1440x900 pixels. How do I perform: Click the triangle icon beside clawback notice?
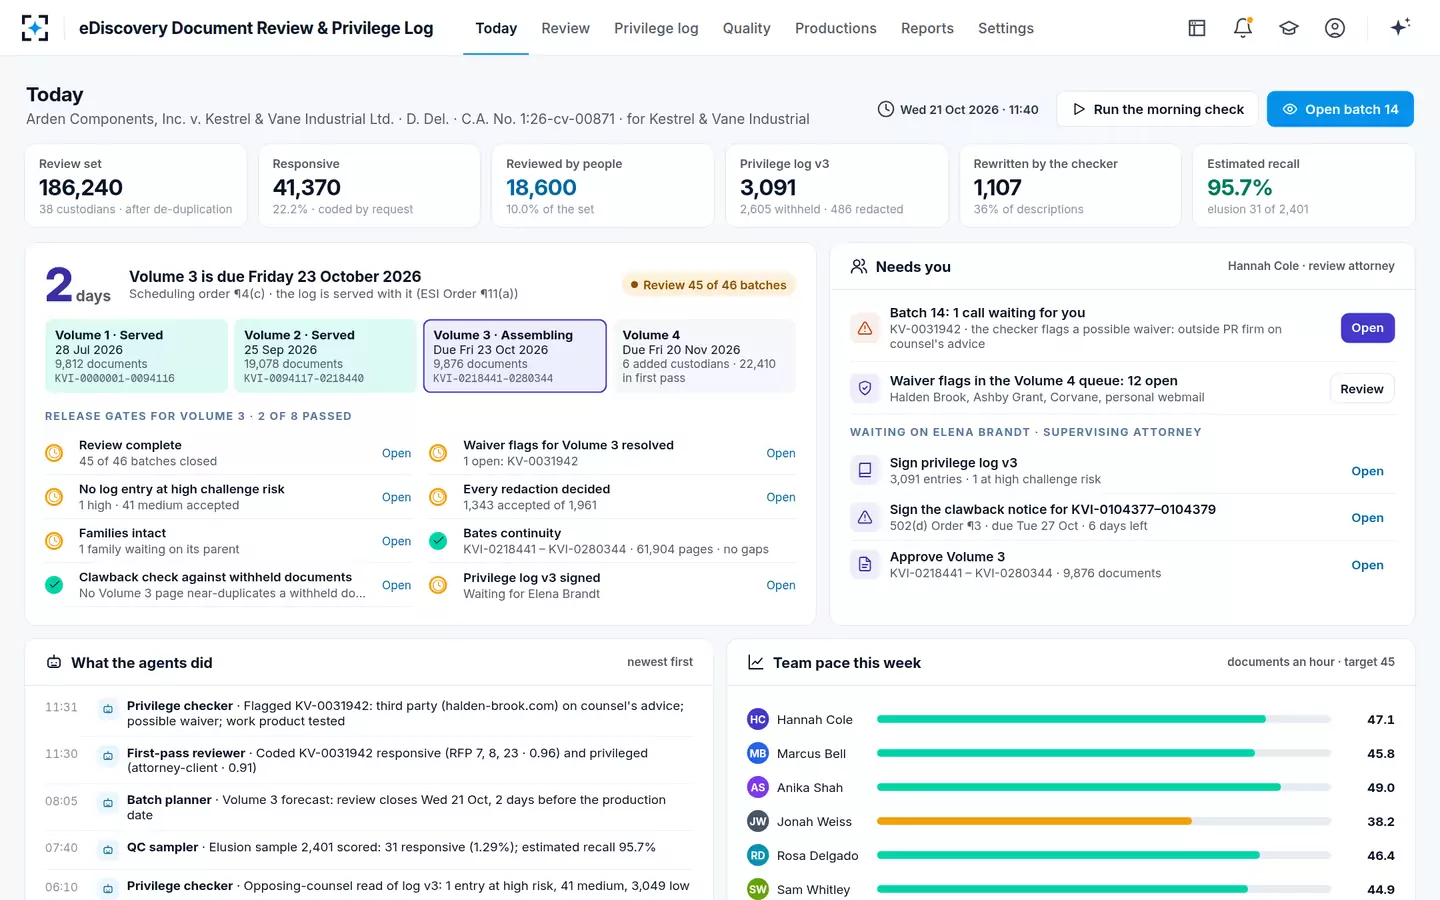tap(865, 517)
